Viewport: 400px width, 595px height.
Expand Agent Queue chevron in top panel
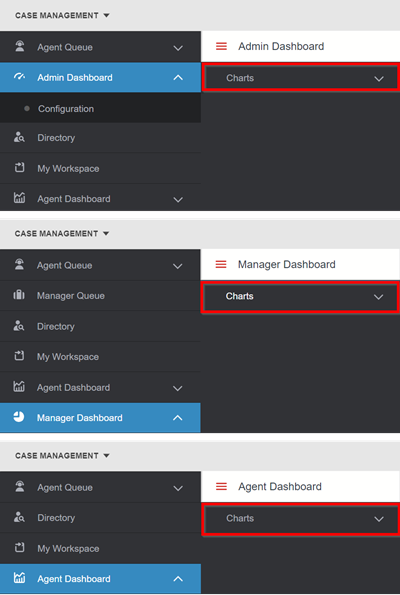click(178, 48)
